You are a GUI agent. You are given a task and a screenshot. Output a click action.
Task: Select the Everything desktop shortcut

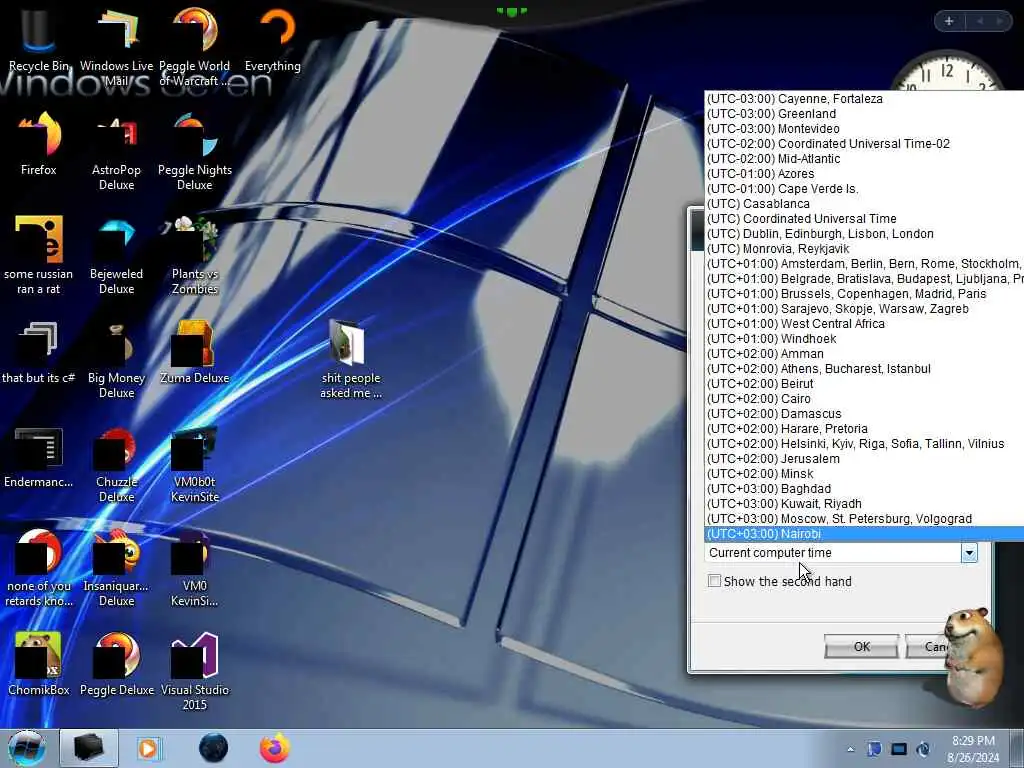pos(273,39)
